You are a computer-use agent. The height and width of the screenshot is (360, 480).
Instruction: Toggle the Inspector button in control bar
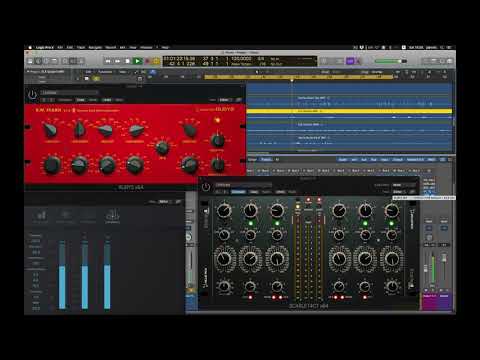pos(38,61)
